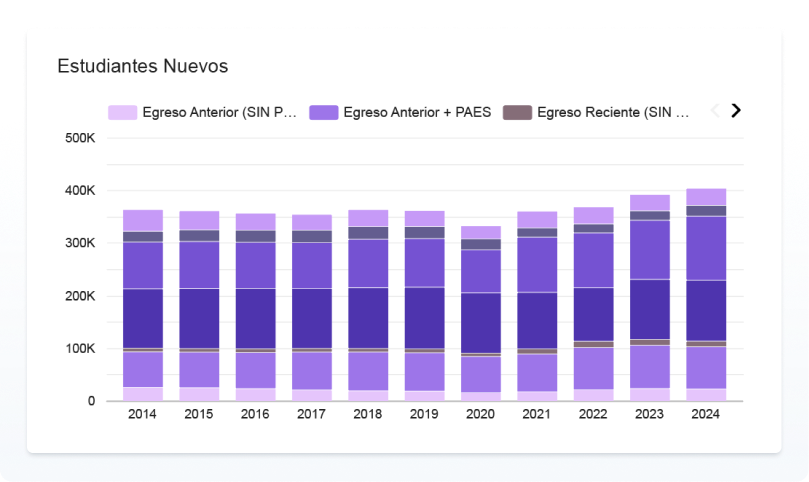Toggle the Egreso Anterior + PAES legend label
This screenshot has width=809, height=482.
(417, 112)
